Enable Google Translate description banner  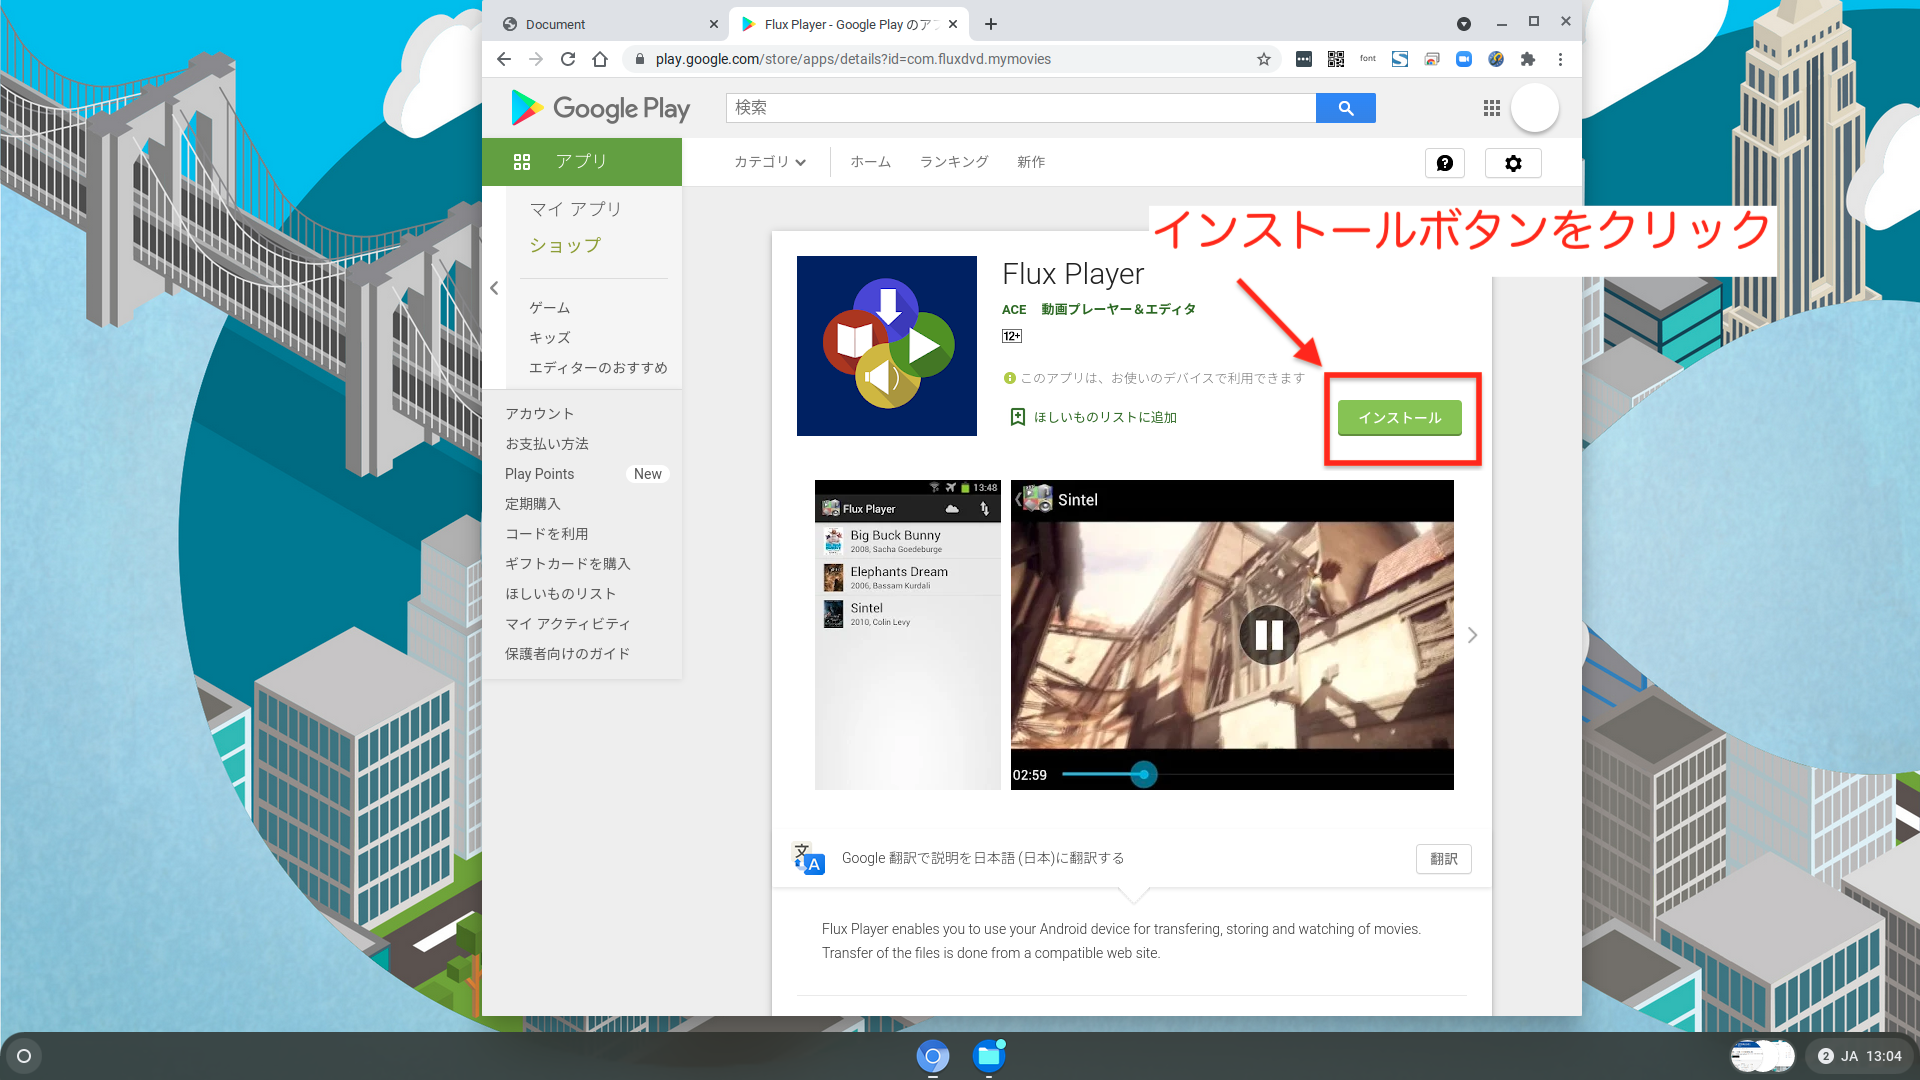(x=1444, y=858)
